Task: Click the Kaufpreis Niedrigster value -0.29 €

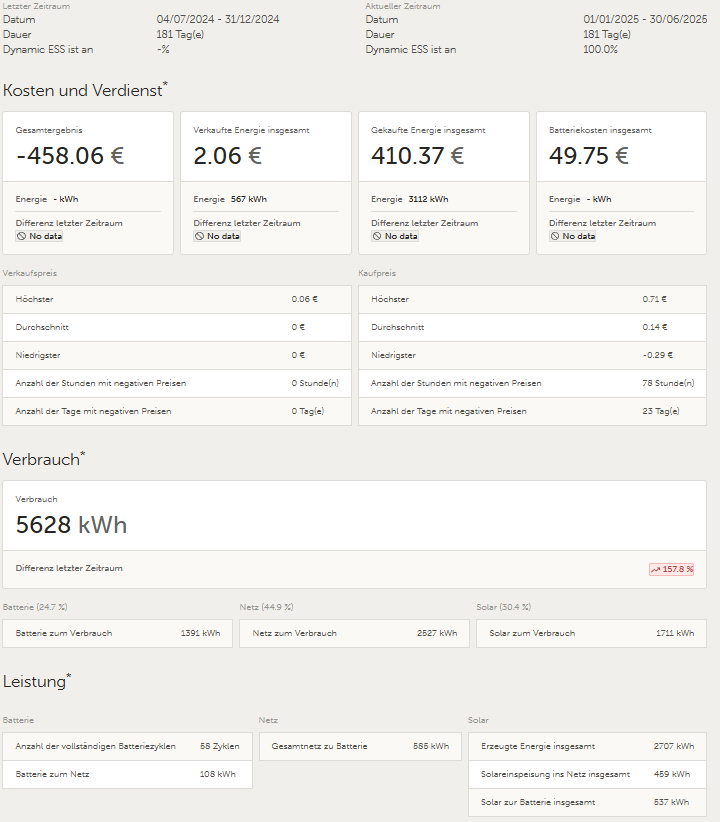Action: [658, 355]
